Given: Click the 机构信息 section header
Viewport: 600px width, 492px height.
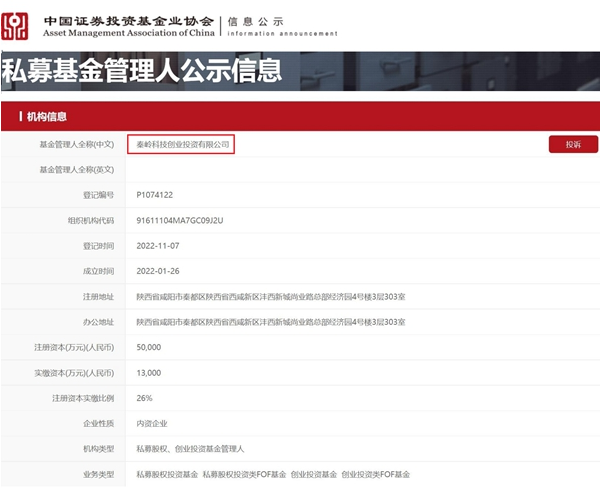Looking at the screenshot, I should click(47, 117).
